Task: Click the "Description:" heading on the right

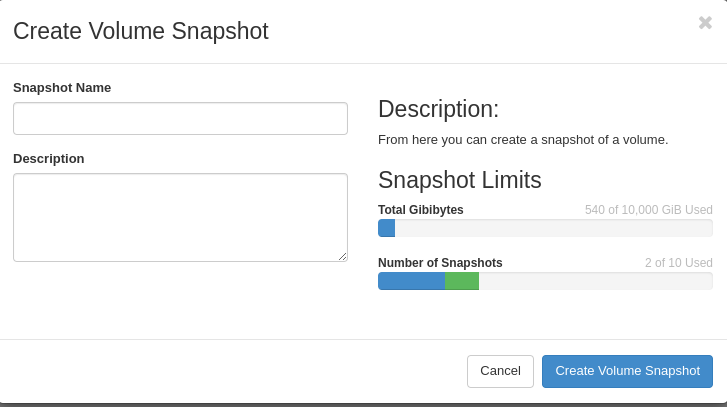Action: point(438,109)
